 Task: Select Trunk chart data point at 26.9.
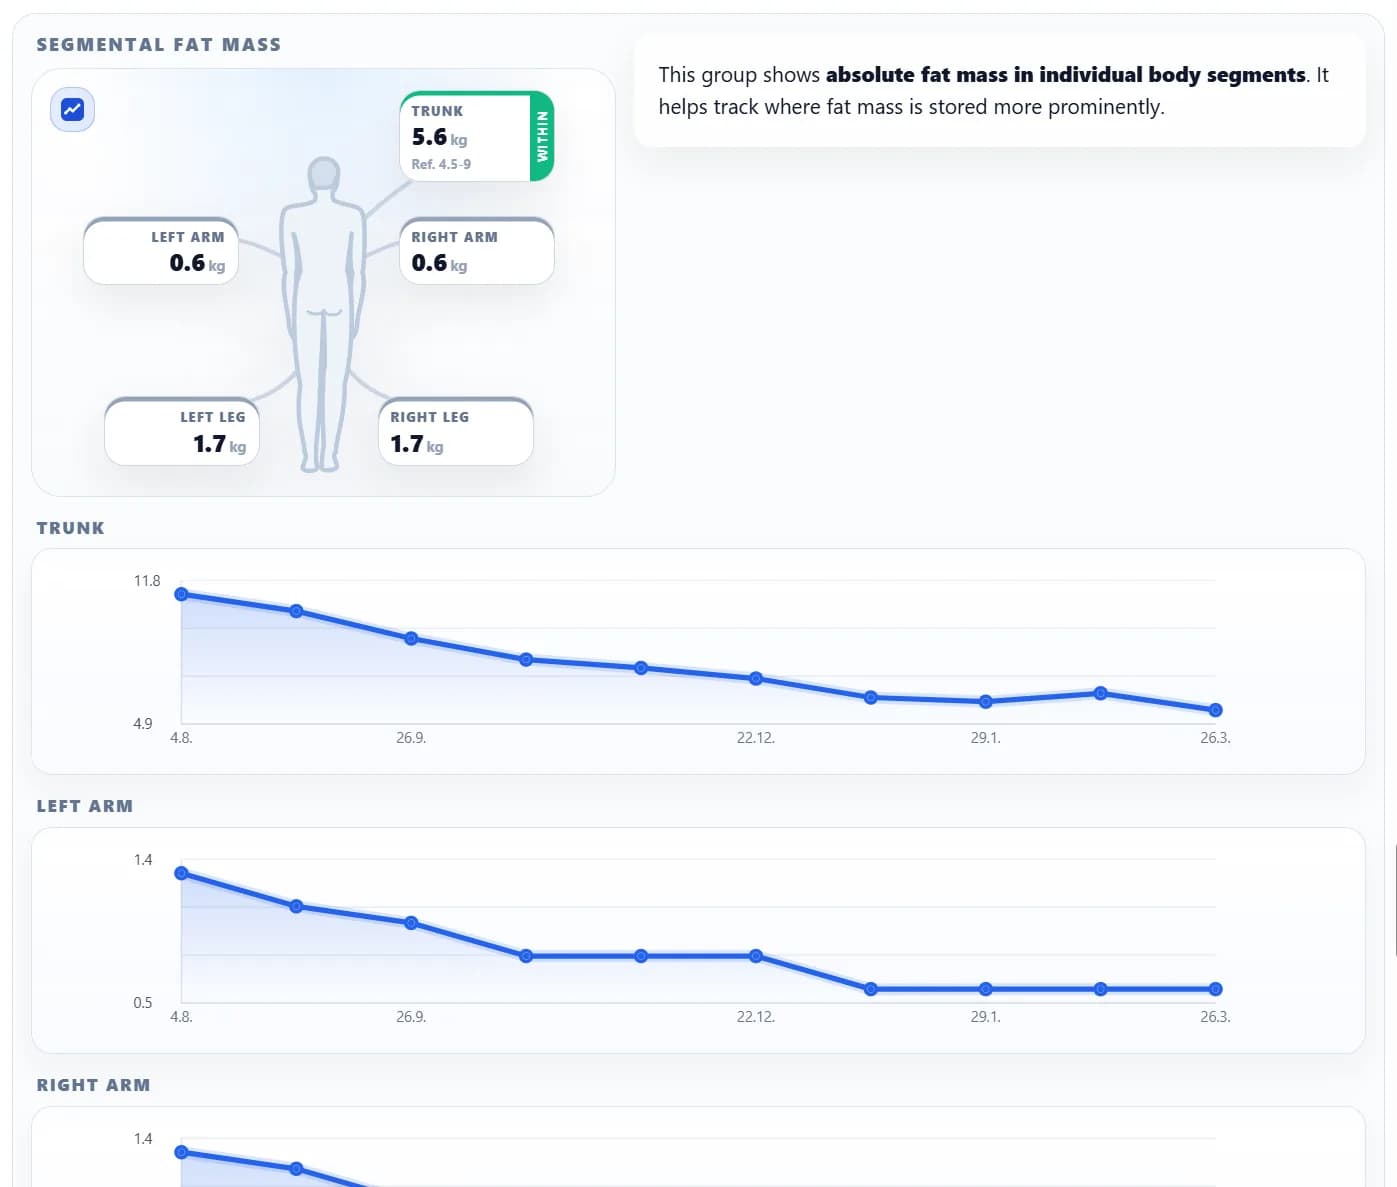(411, 638)
